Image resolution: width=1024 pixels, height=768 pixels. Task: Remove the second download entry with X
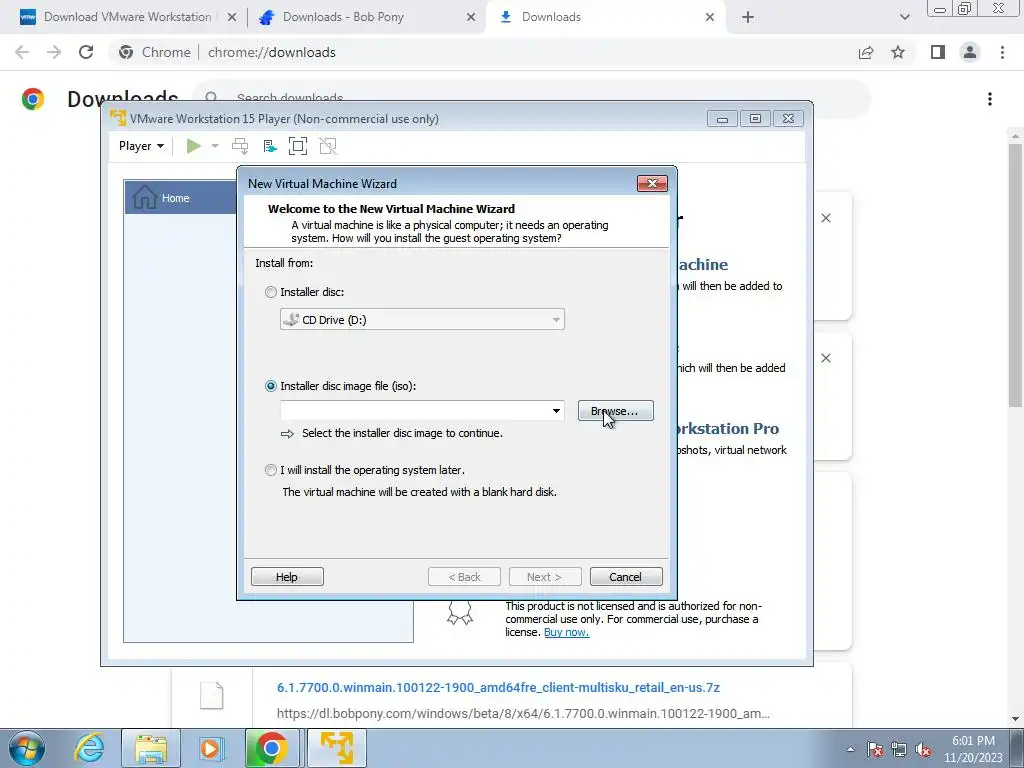click(x=825, y=358)
